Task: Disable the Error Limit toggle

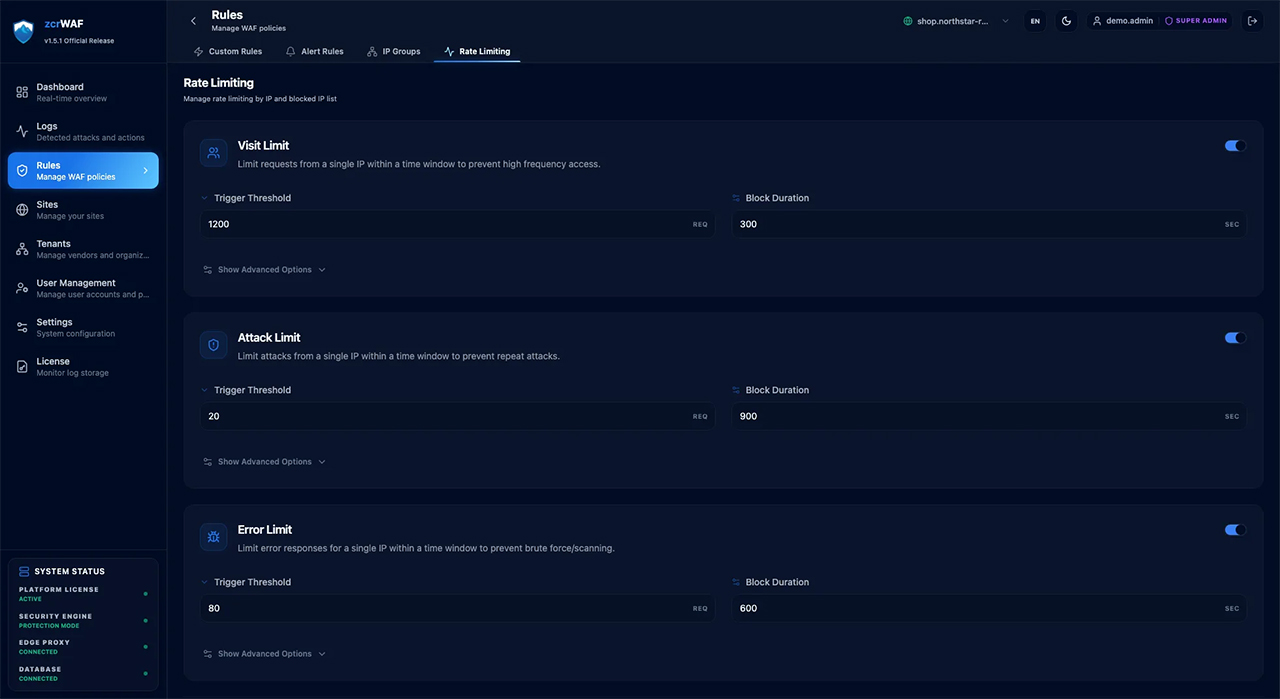Action: click(1235, 530)
